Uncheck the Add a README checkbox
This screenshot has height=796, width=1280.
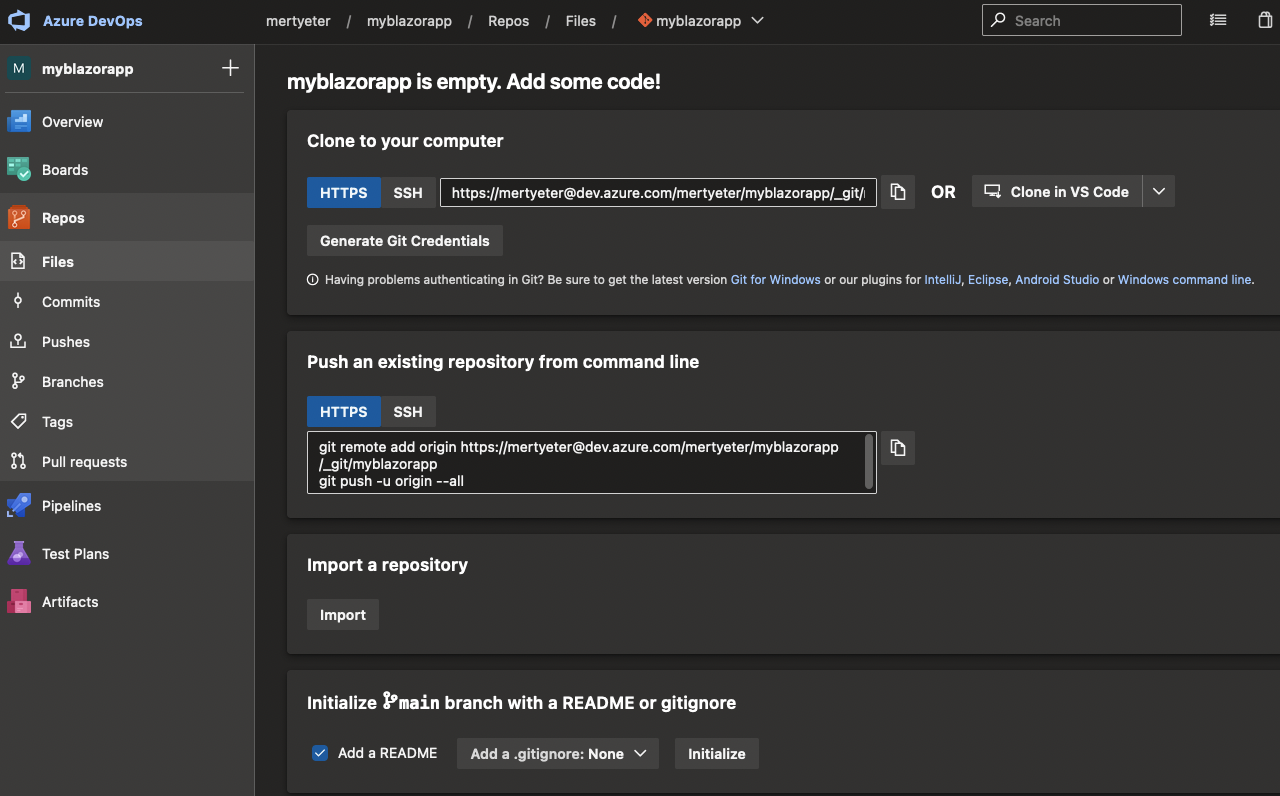click(320, 753)
